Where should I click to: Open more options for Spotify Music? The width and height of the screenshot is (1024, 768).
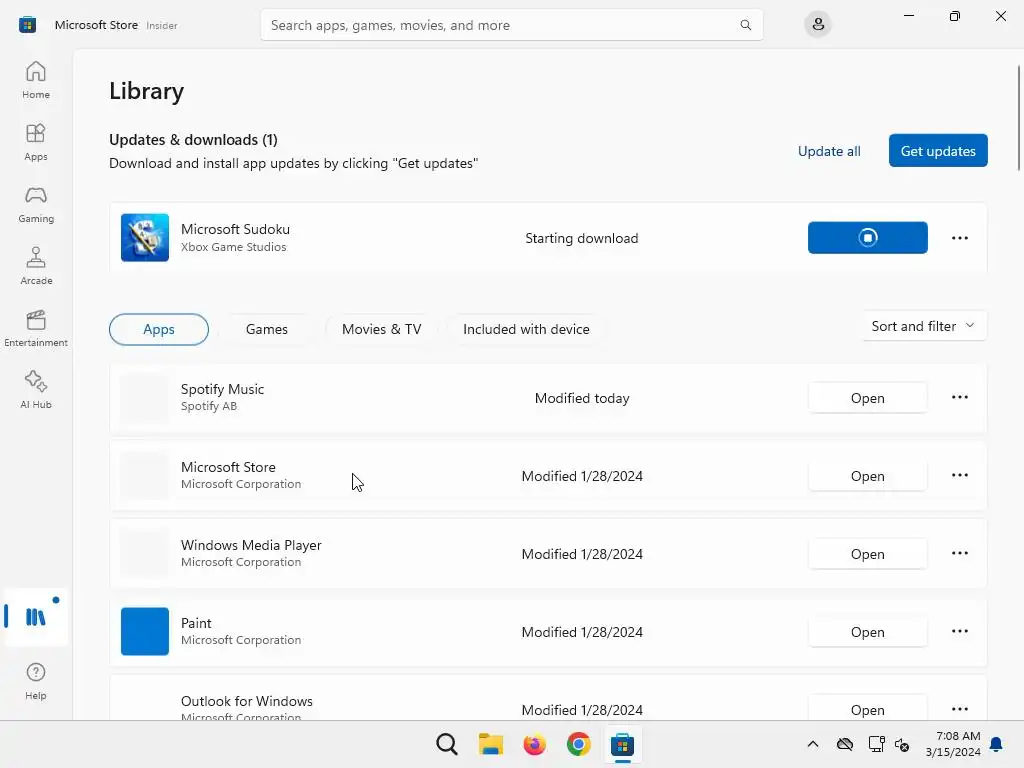pos(959,397)
